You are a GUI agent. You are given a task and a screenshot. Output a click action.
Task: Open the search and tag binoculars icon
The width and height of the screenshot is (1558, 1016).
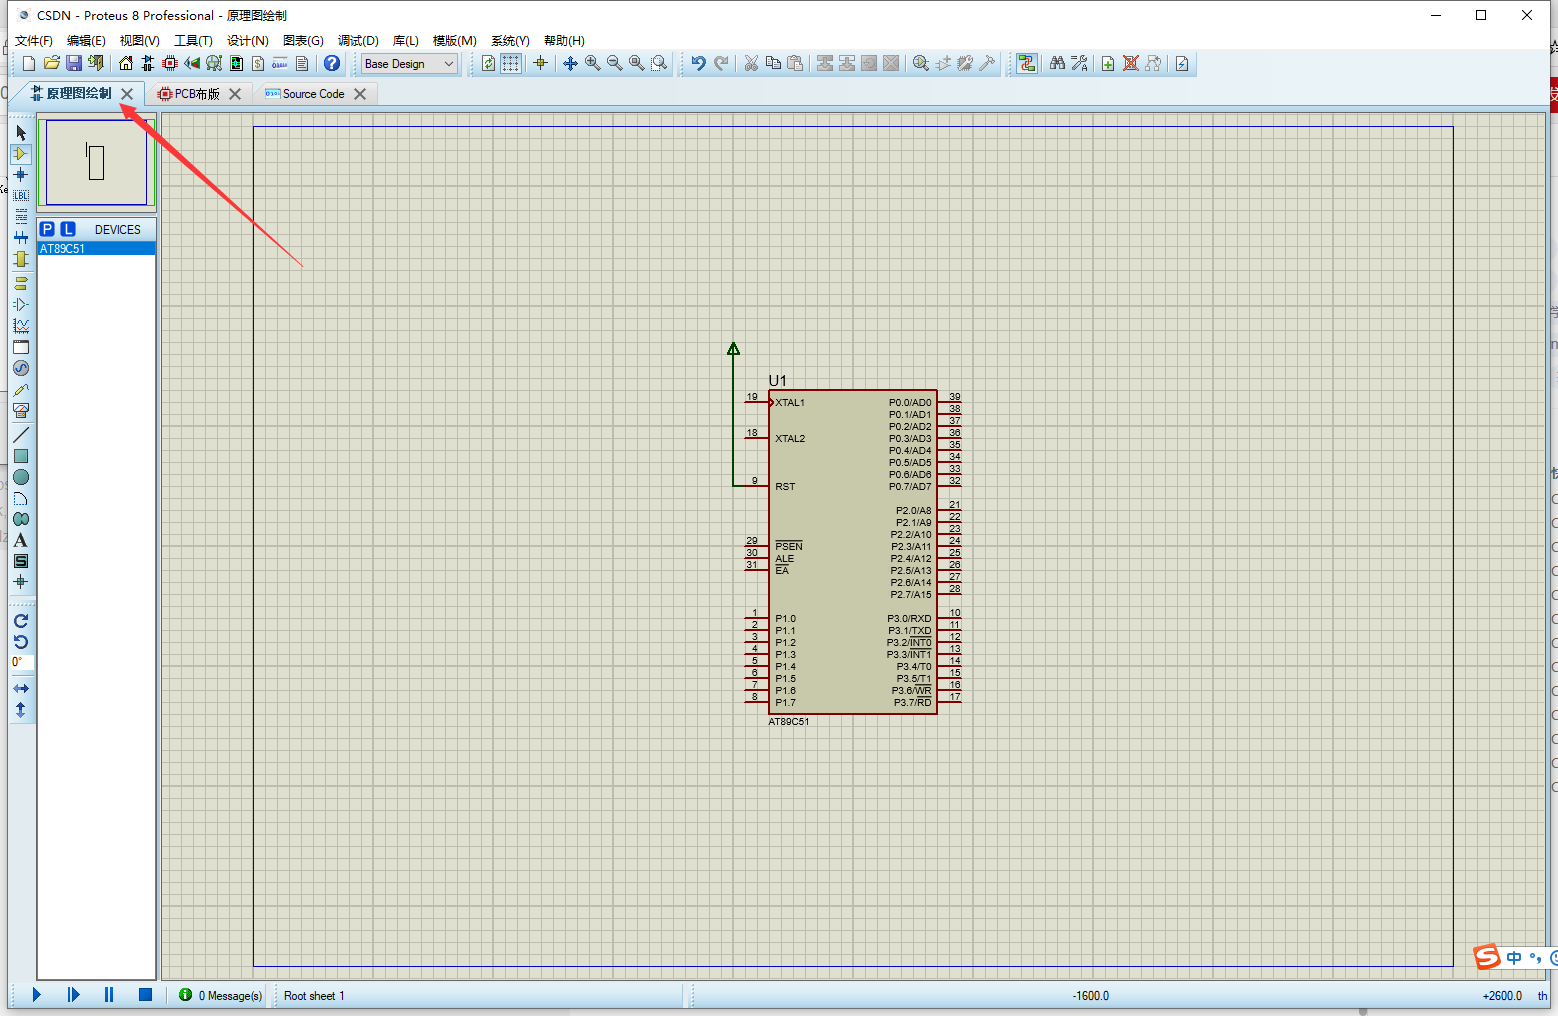pos(1057,63)
